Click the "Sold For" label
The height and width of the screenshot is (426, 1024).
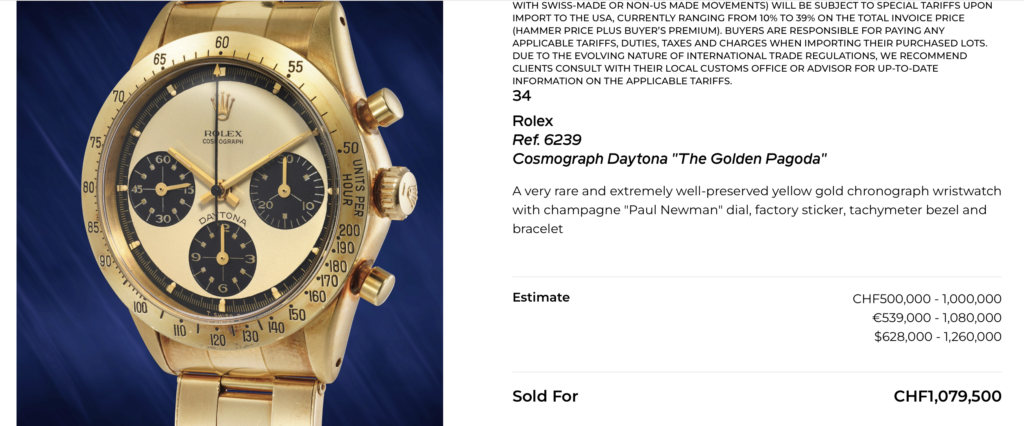point(545,396)
